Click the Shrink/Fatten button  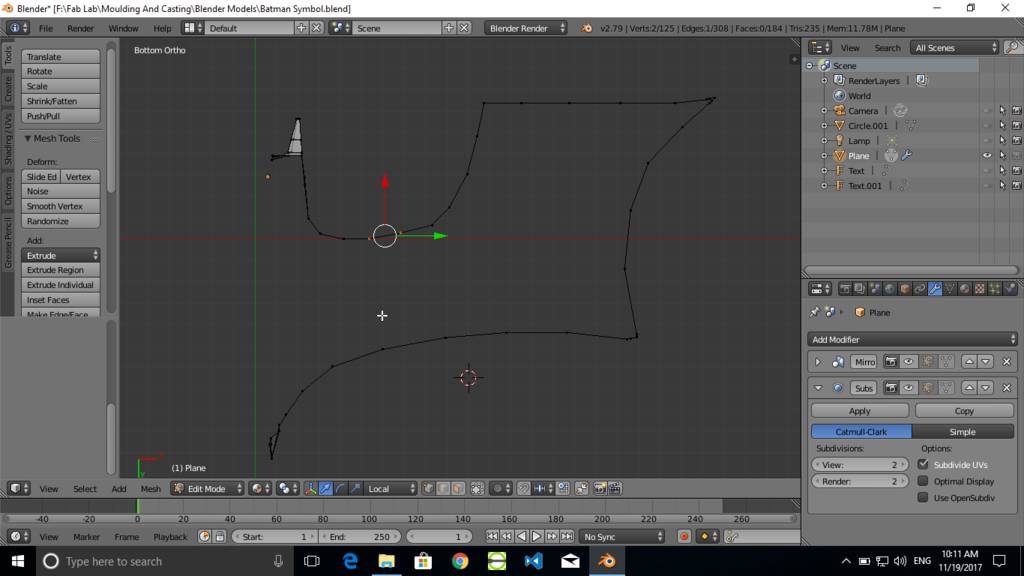pos(61,101)
